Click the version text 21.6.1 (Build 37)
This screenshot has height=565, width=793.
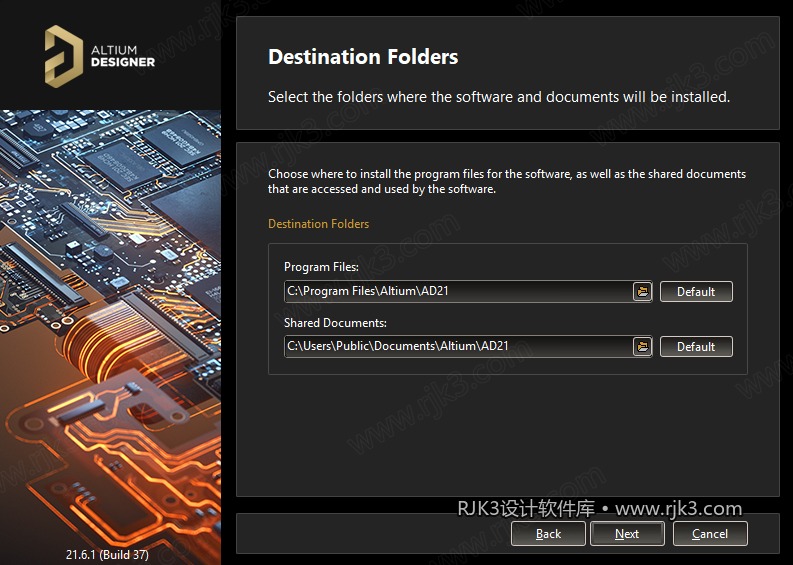pyautogui.click(x=107, y=554)
